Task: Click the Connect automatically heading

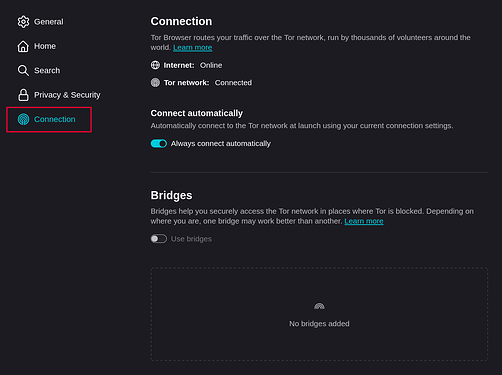Action: tap(197, 113)
